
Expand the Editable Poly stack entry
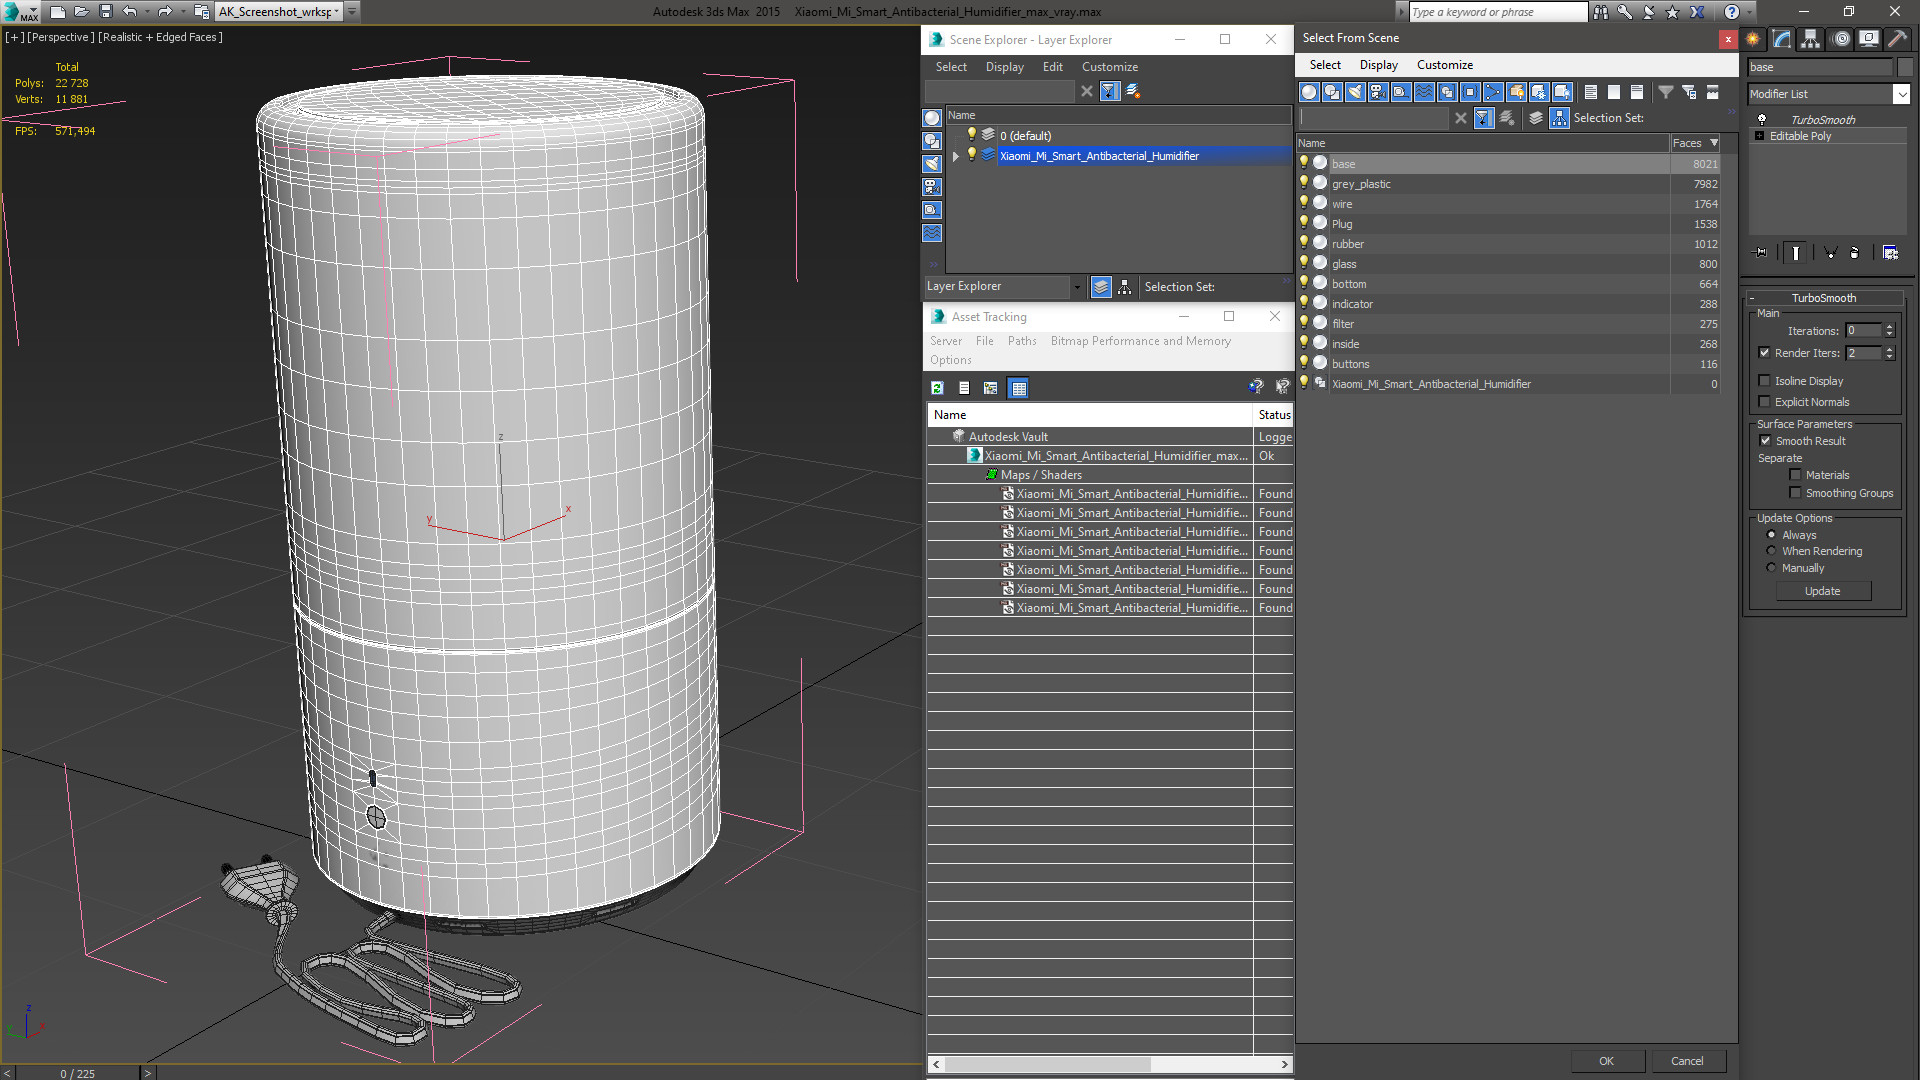point(1759,136)
